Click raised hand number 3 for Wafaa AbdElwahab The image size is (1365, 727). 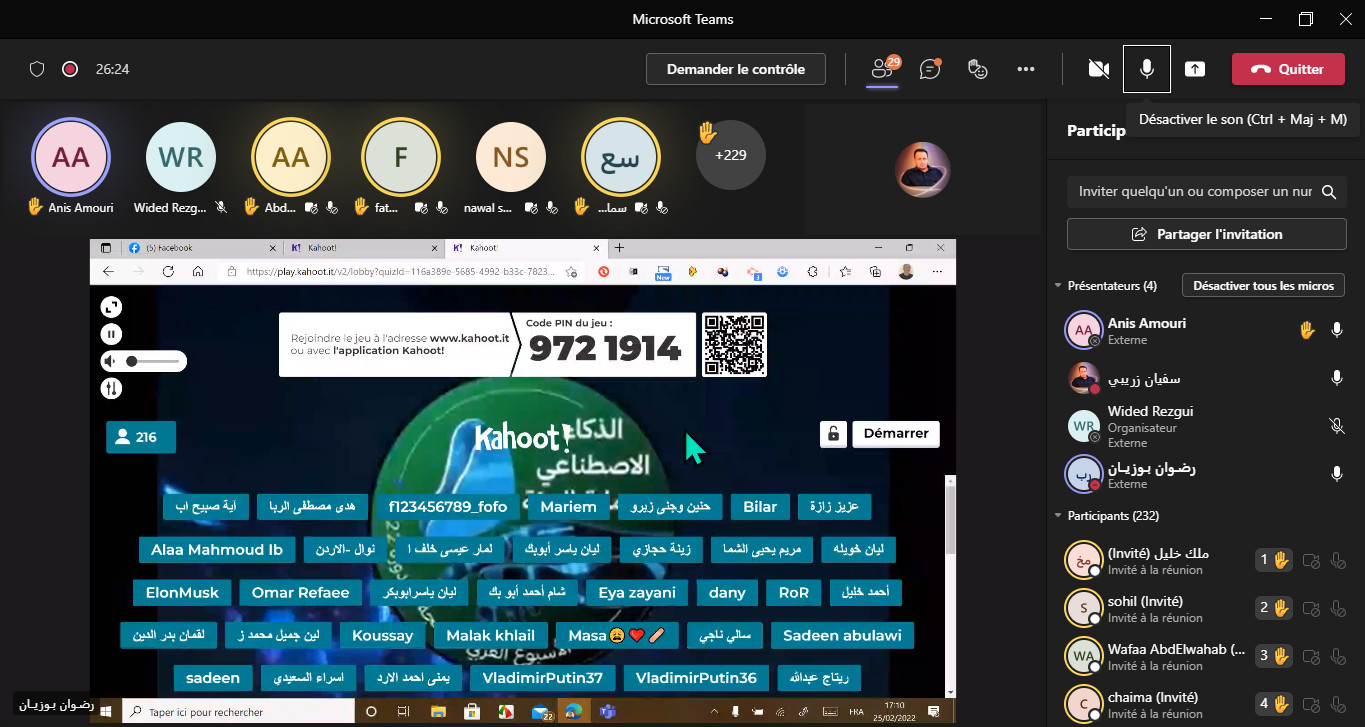1274,656
